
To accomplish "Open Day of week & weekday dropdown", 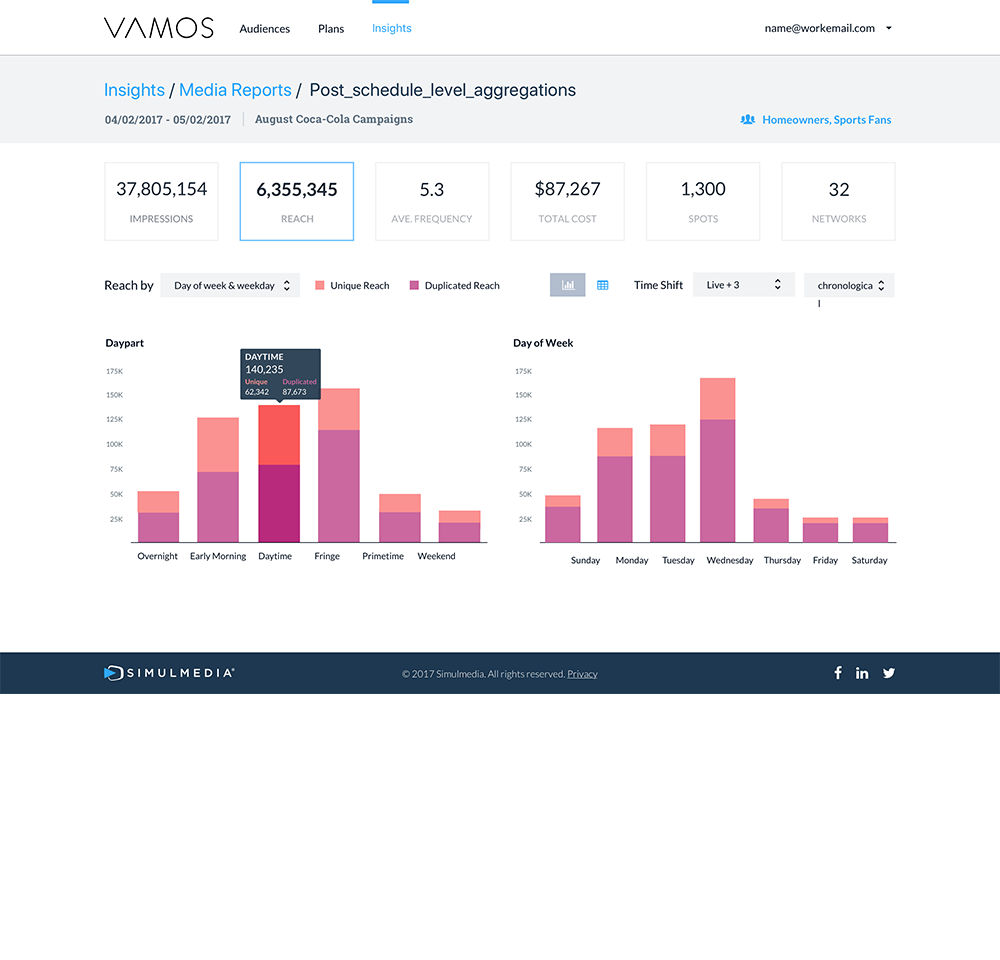I will 230,286.
